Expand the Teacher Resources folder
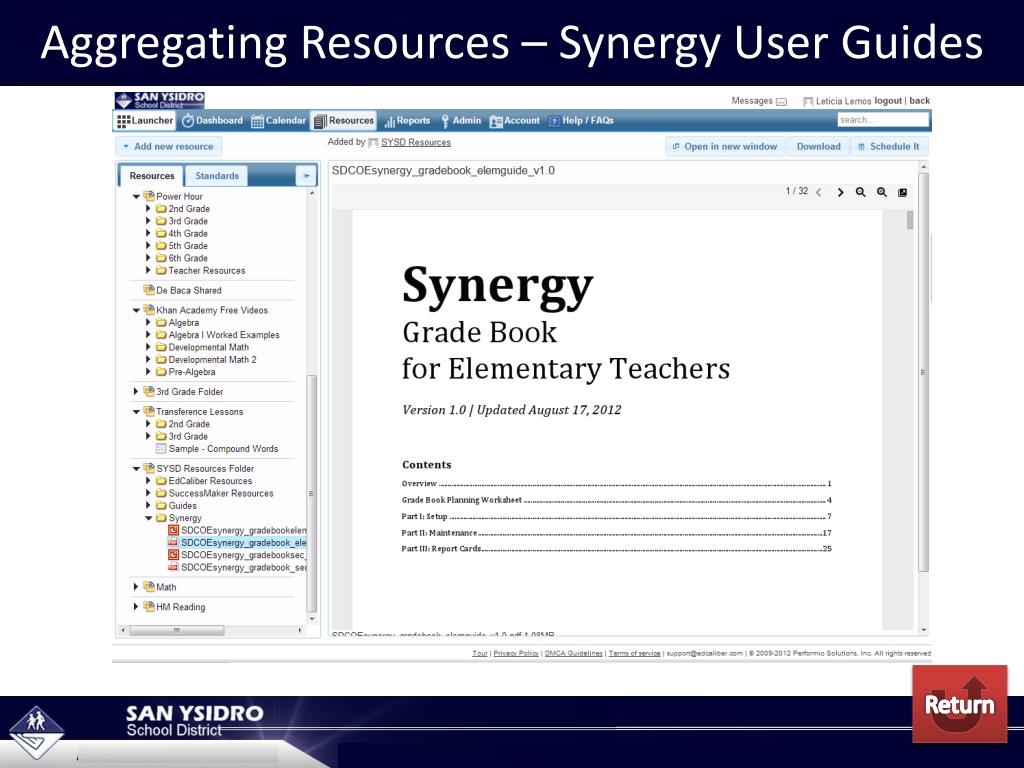Screen dimensions: 1024x768 [148, 270]
